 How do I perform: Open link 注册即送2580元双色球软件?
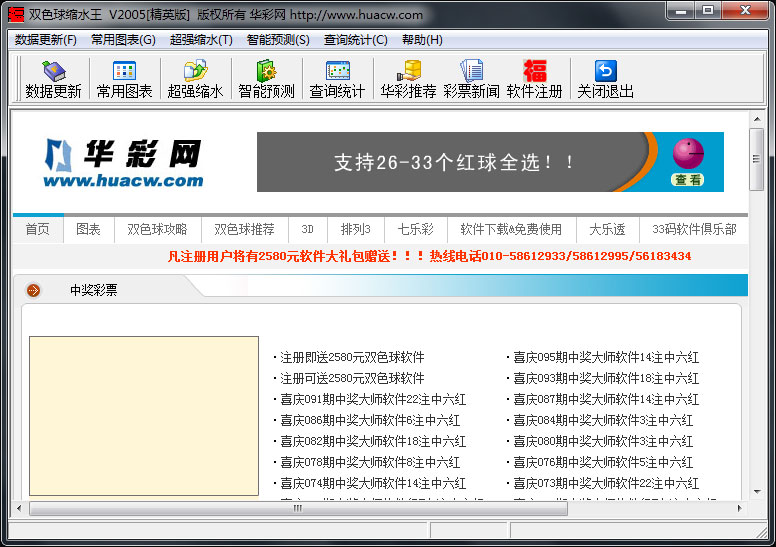click(352, 357)
